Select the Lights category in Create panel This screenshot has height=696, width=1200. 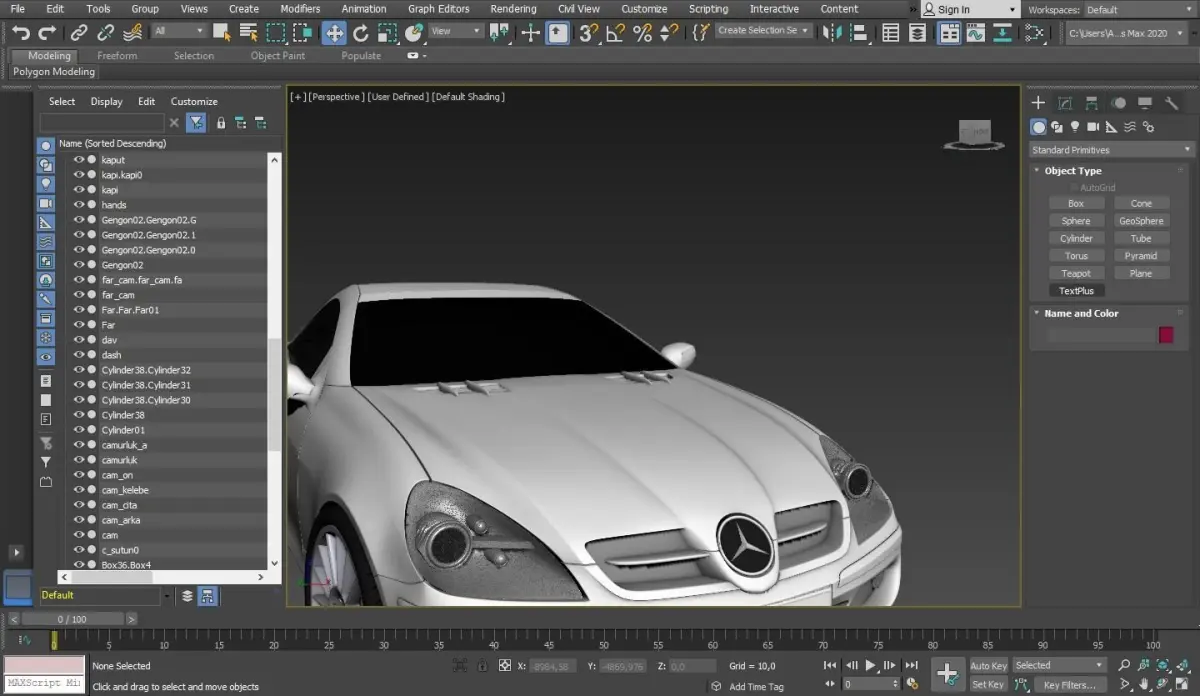pyautogui.click(x=1075, y=127)
